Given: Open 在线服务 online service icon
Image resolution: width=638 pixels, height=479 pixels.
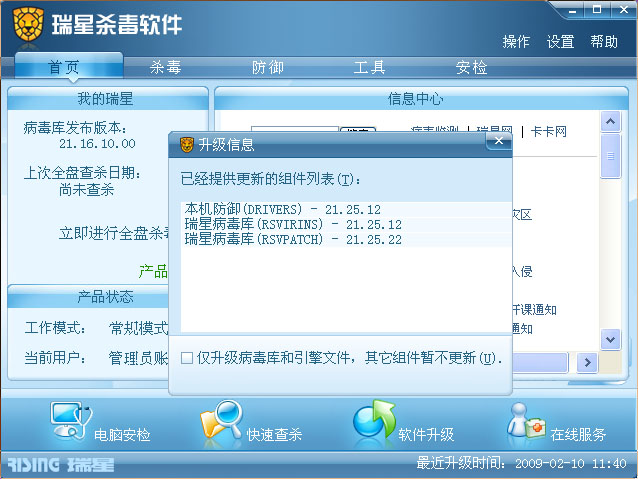Looking at the screenshot, I should [x=526, y=421].
